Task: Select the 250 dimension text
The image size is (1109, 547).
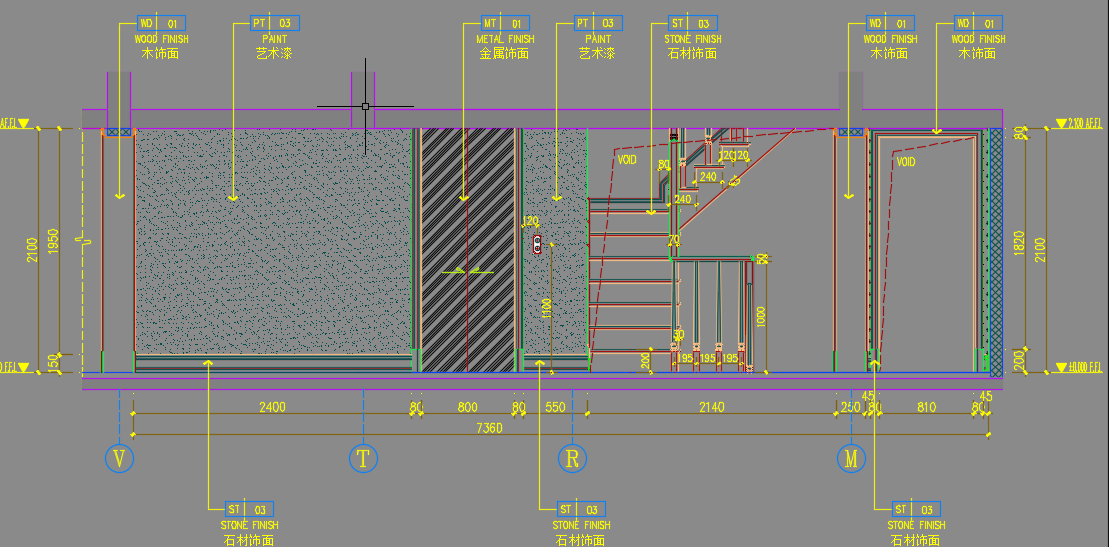Action: (851, 407)
